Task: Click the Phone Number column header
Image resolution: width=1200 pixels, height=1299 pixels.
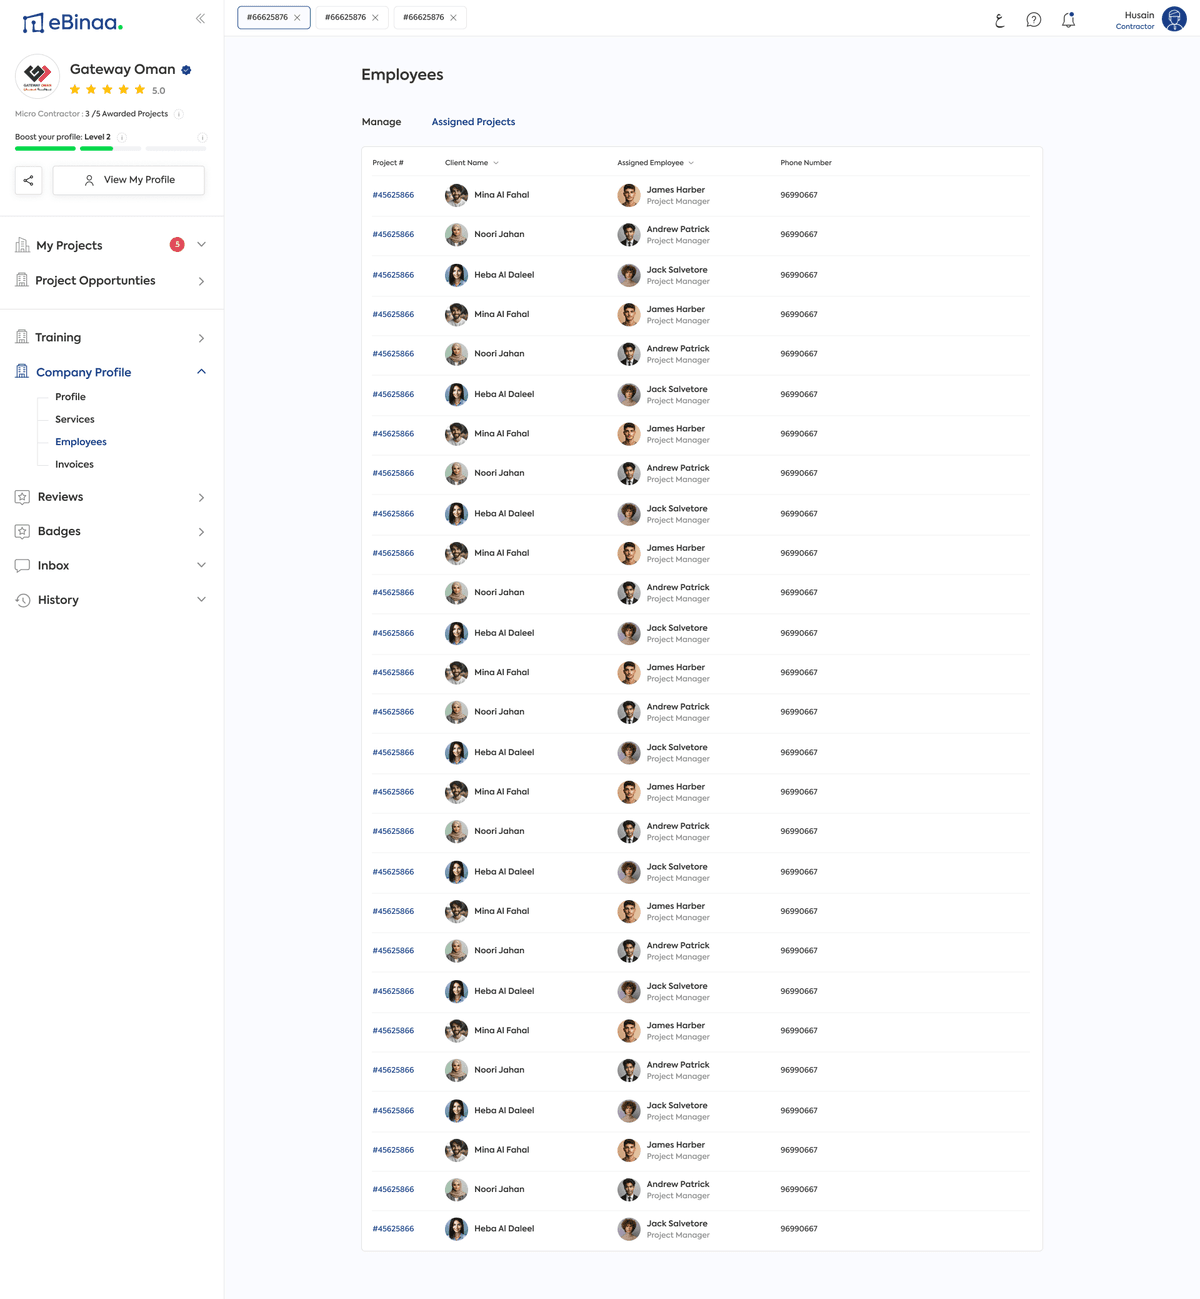Action: point(806,163)
